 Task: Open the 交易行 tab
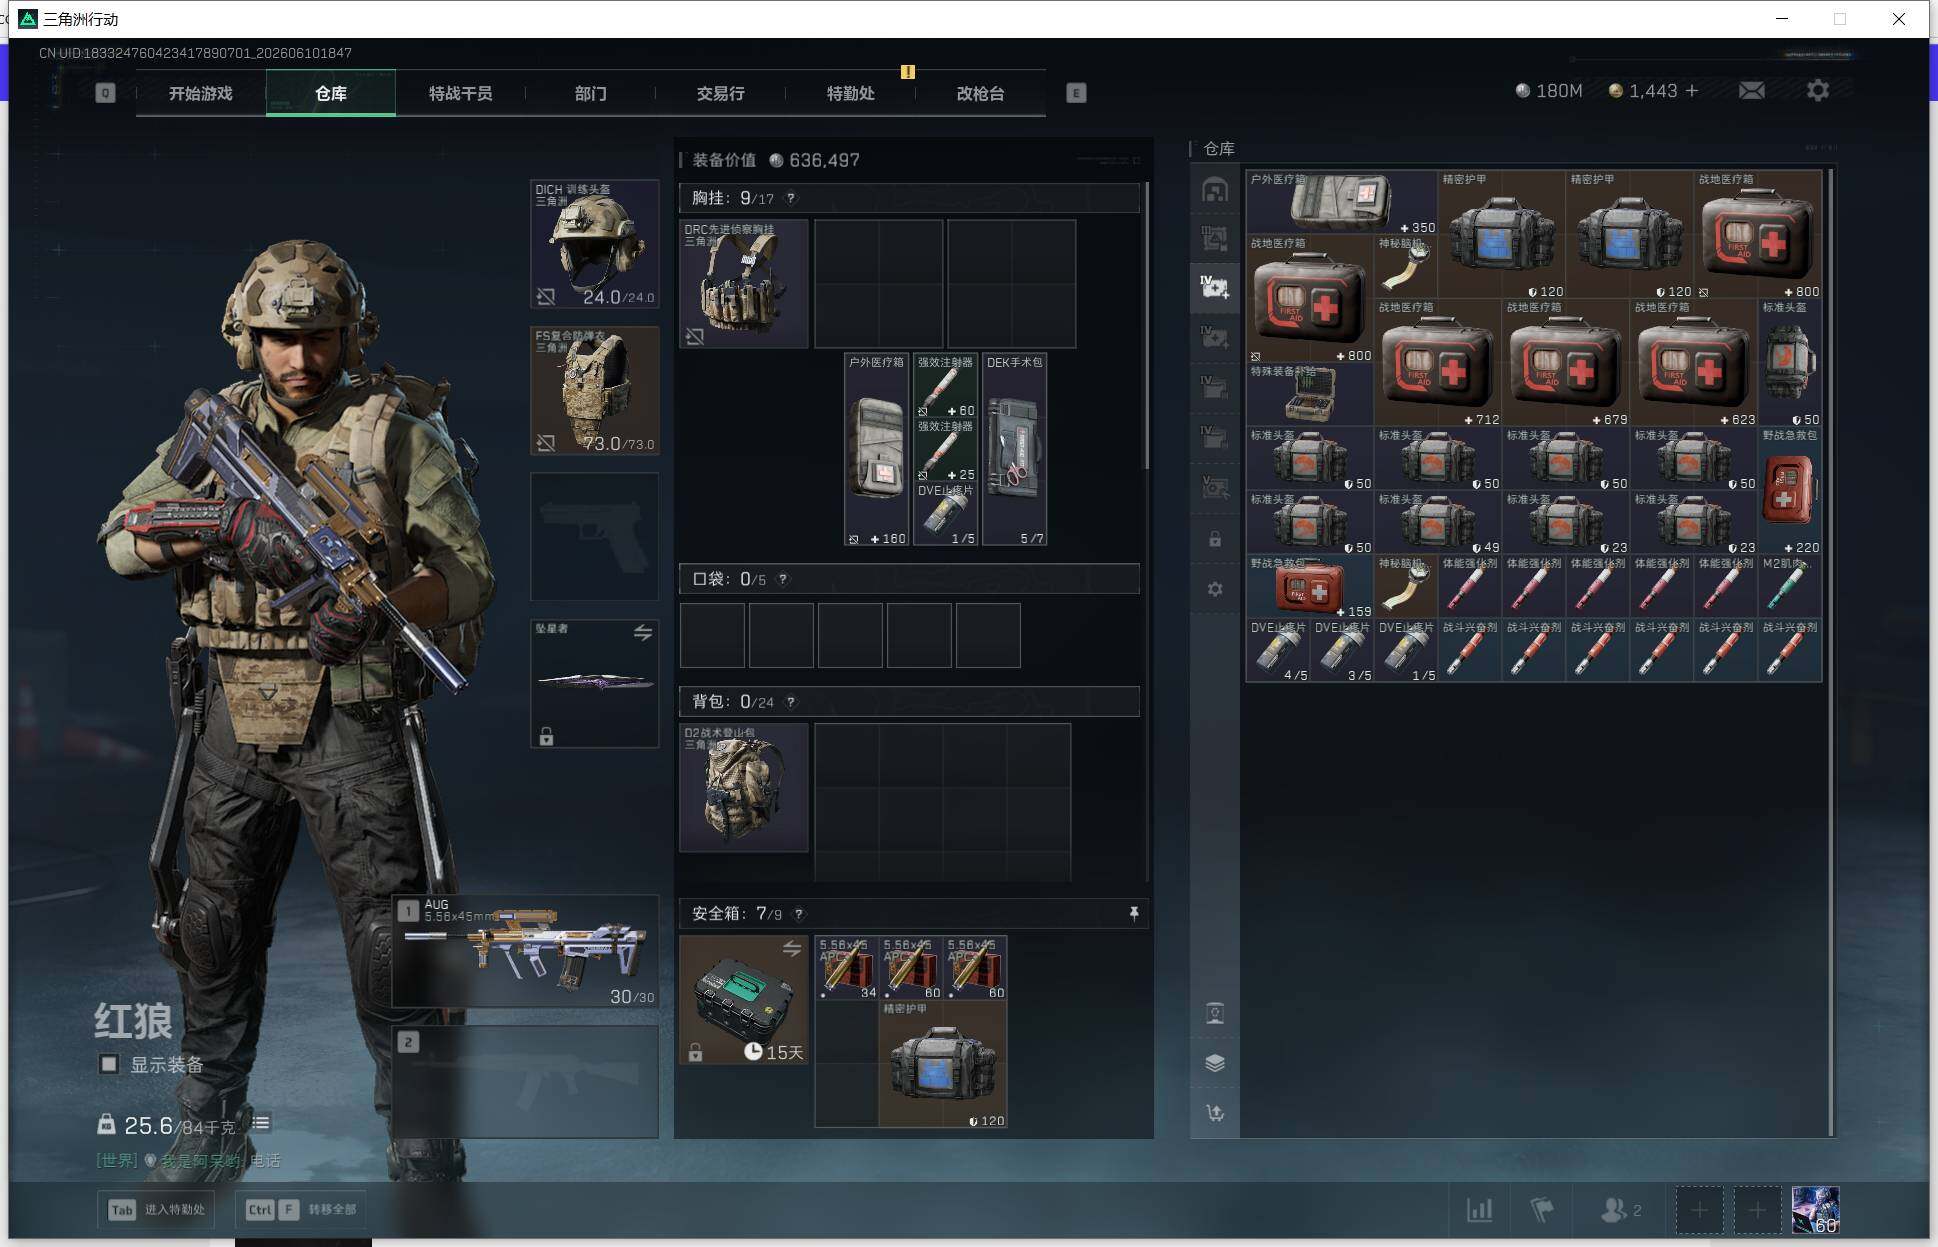coord(720,93)
